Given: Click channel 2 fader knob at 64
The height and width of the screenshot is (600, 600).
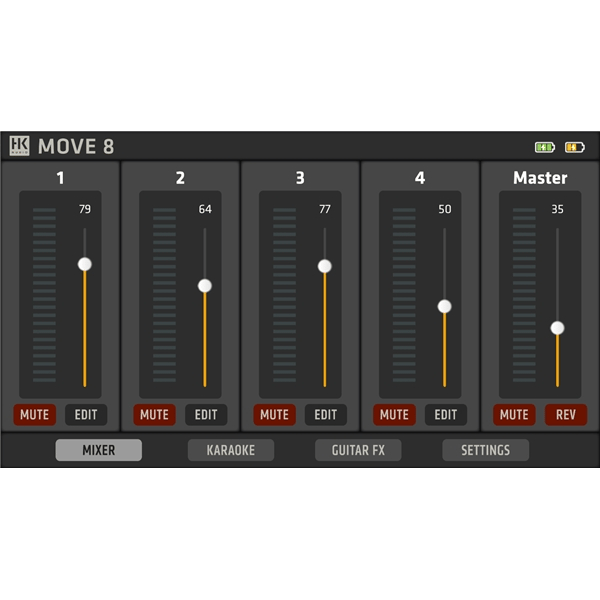Looking at the screenshot, I should pos(205,286).
